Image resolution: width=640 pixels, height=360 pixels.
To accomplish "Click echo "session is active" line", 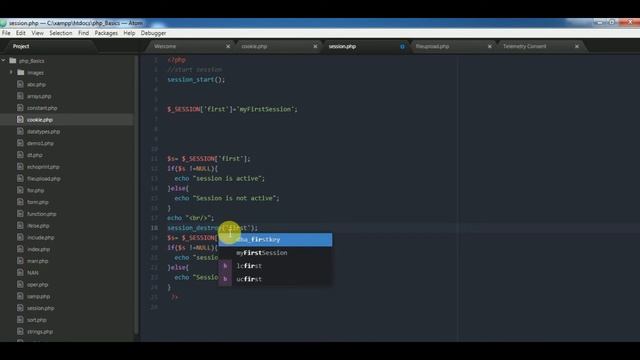I will click(220, 178).
